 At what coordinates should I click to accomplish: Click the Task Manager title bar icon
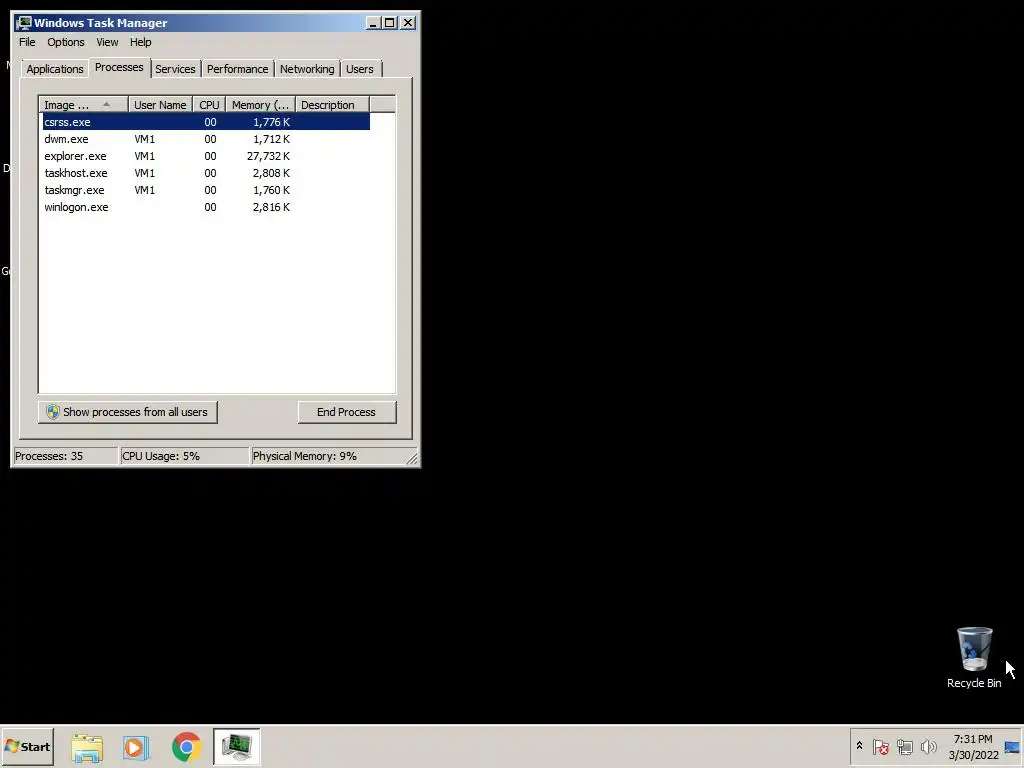pos(24,23)
